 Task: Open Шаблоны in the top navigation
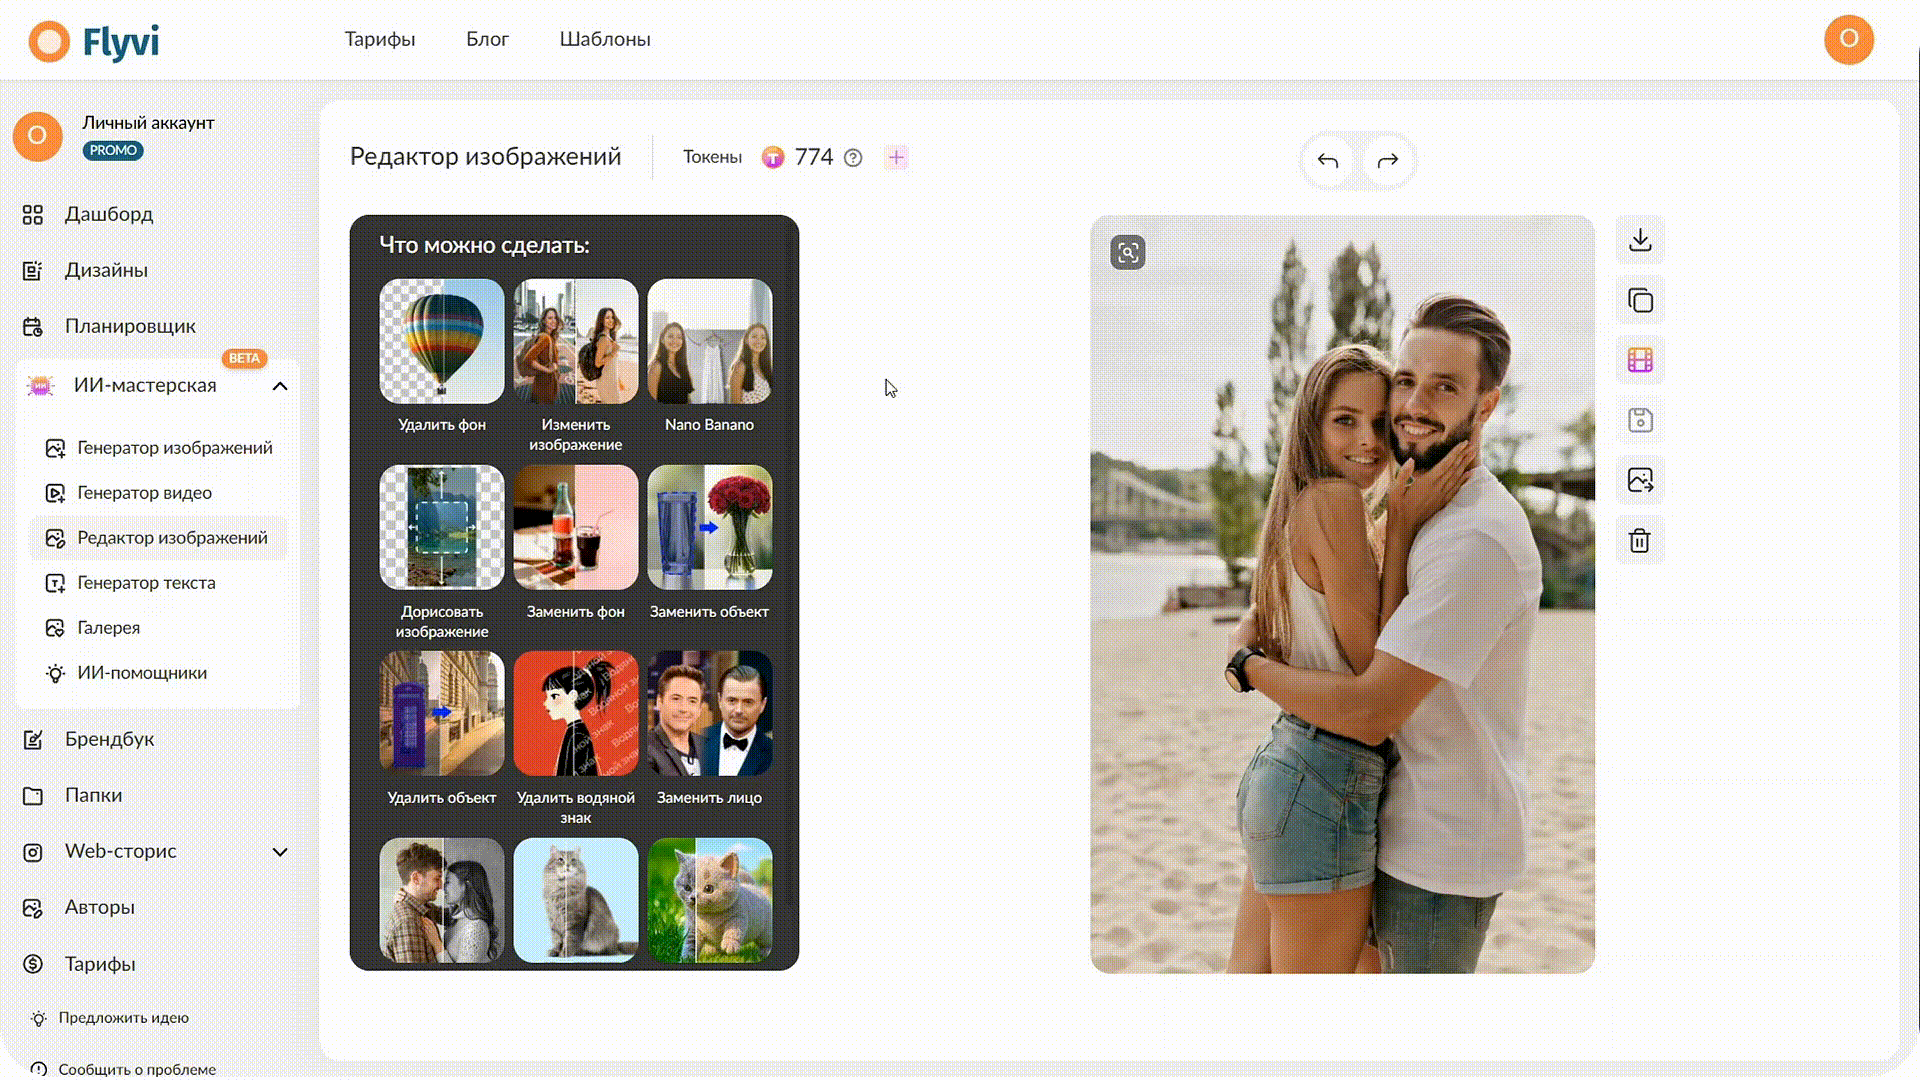605,39
